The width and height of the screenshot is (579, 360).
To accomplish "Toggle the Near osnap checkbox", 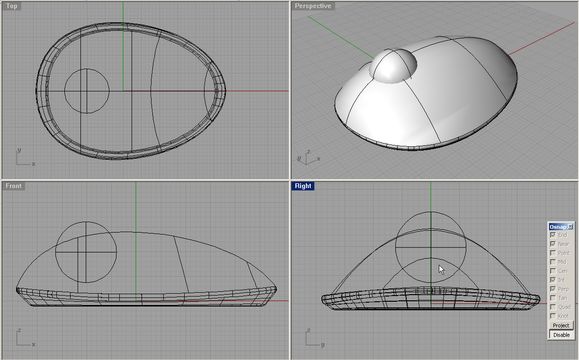I will click(553, 244).
